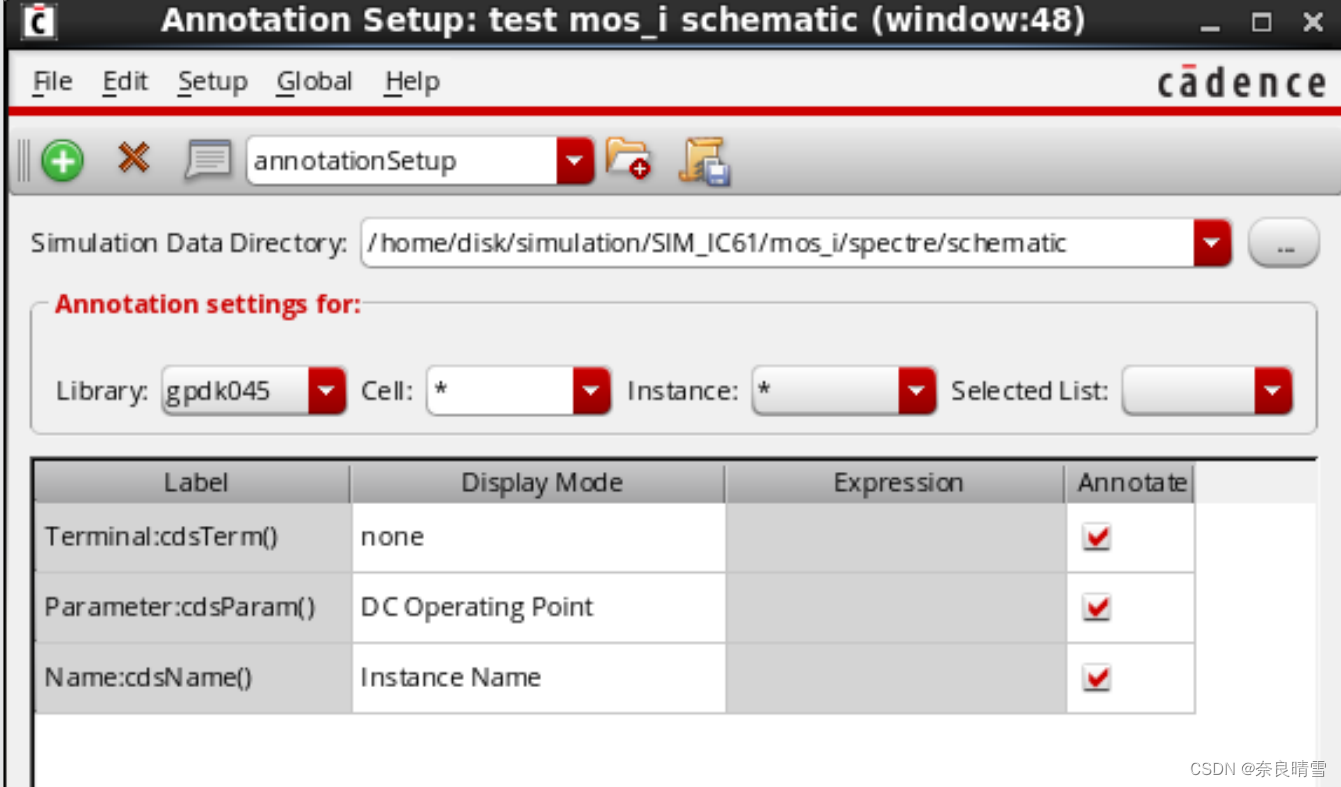Screen dimensions: 1341x787
Task: Click the browse "..." directory button
Action: [x=1284, y=244]
